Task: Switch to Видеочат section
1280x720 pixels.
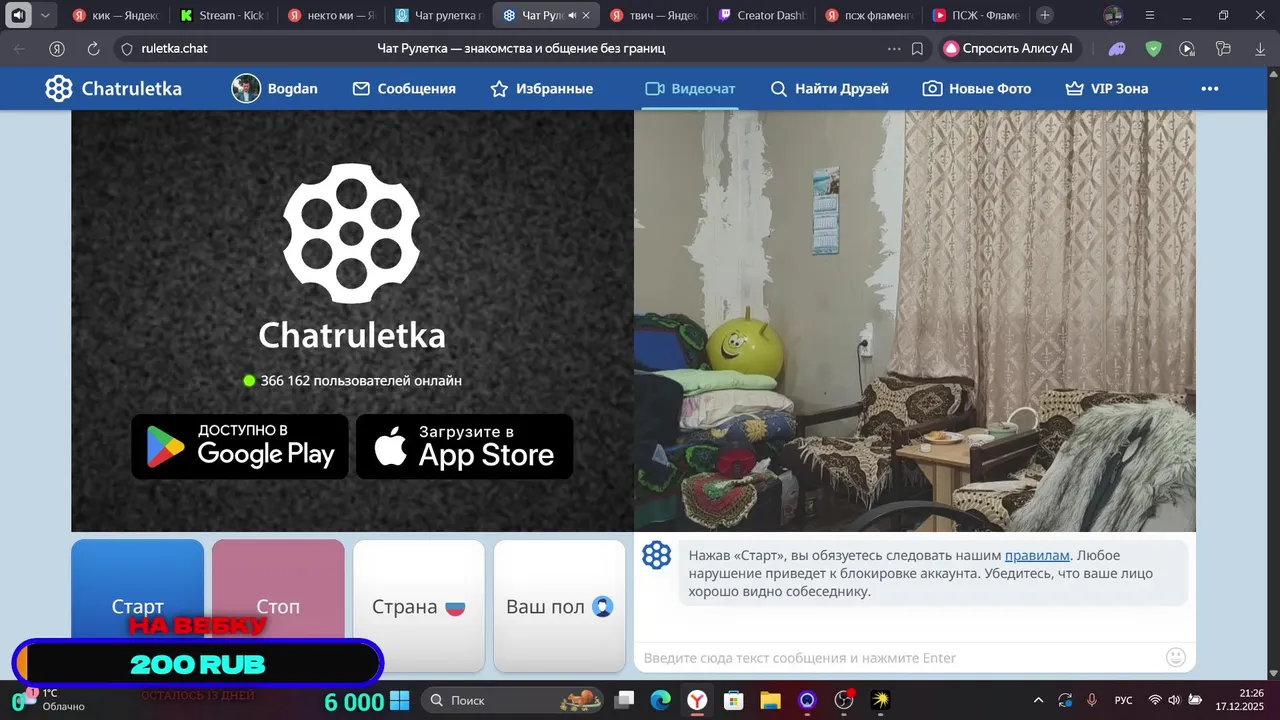Action: tap(690, 88)
